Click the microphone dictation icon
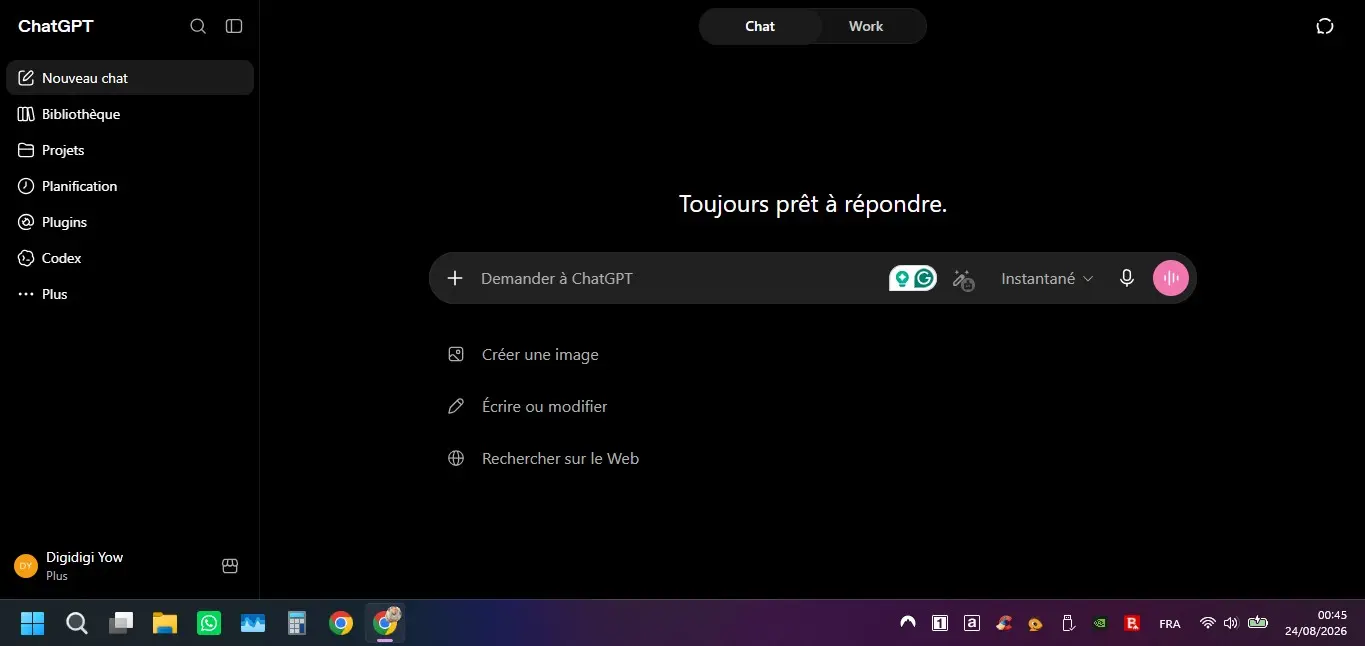 pos(1127,278)
